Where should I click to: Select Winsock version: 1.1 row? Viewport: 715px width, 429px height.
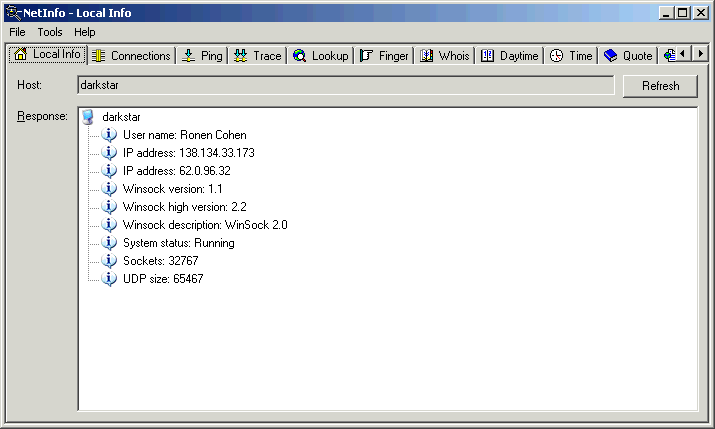[173, 188]
